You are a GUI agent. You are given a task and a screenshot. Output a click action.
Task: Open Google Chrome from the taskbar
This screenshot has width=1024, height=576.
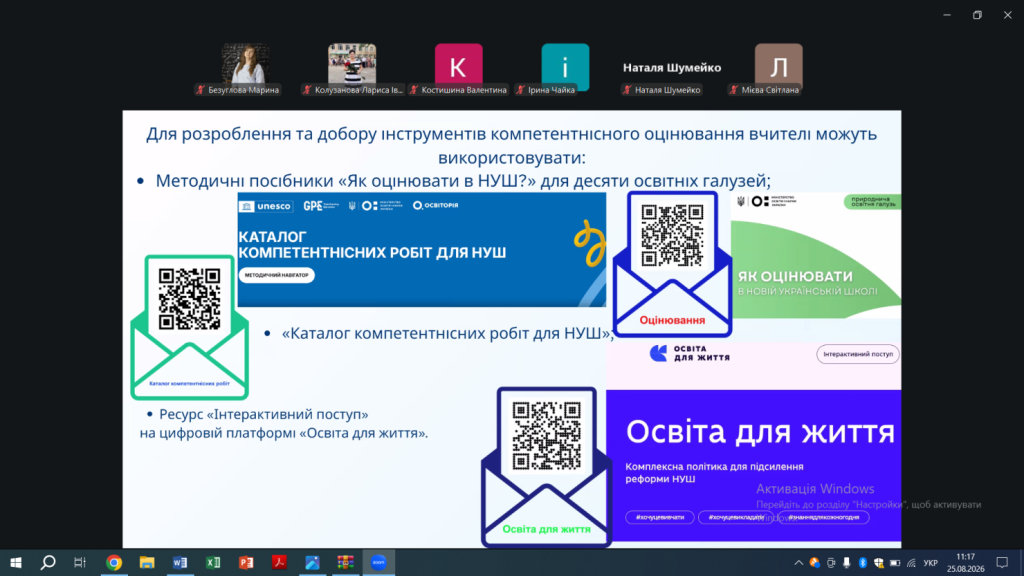(x=114, y=562)
